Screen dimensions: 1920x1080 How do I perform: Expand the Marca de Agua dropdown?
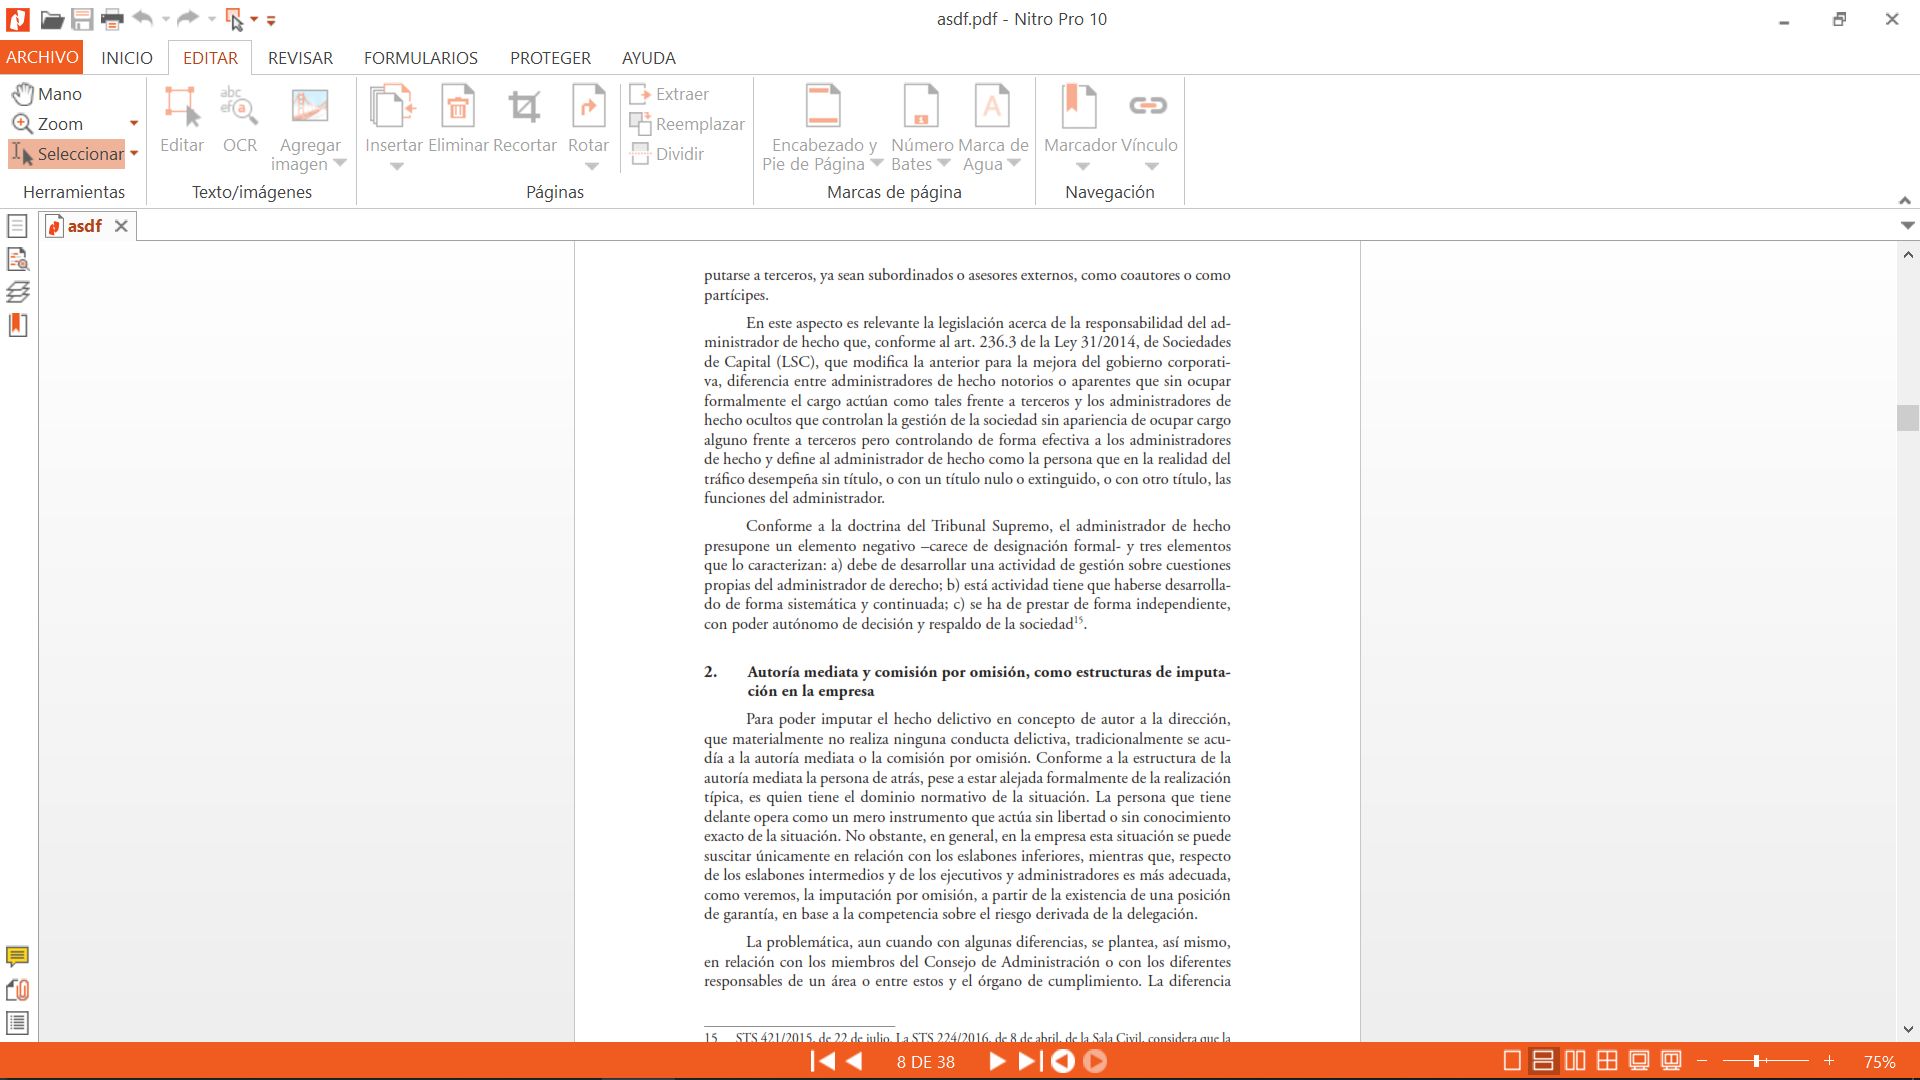(x=1014, y=164)
